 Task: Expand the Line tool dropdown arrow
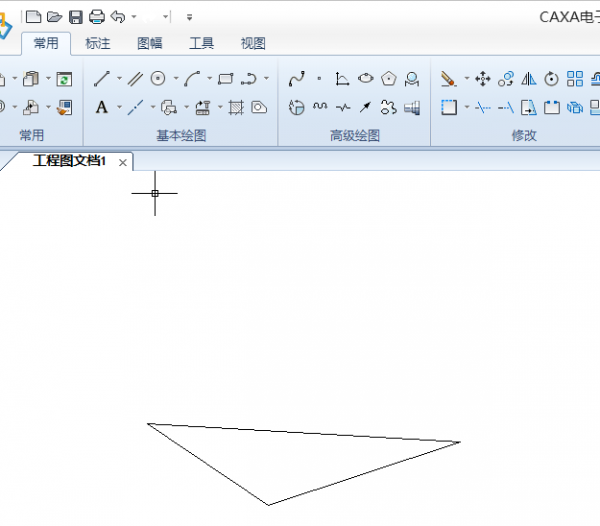coord(118,79)
